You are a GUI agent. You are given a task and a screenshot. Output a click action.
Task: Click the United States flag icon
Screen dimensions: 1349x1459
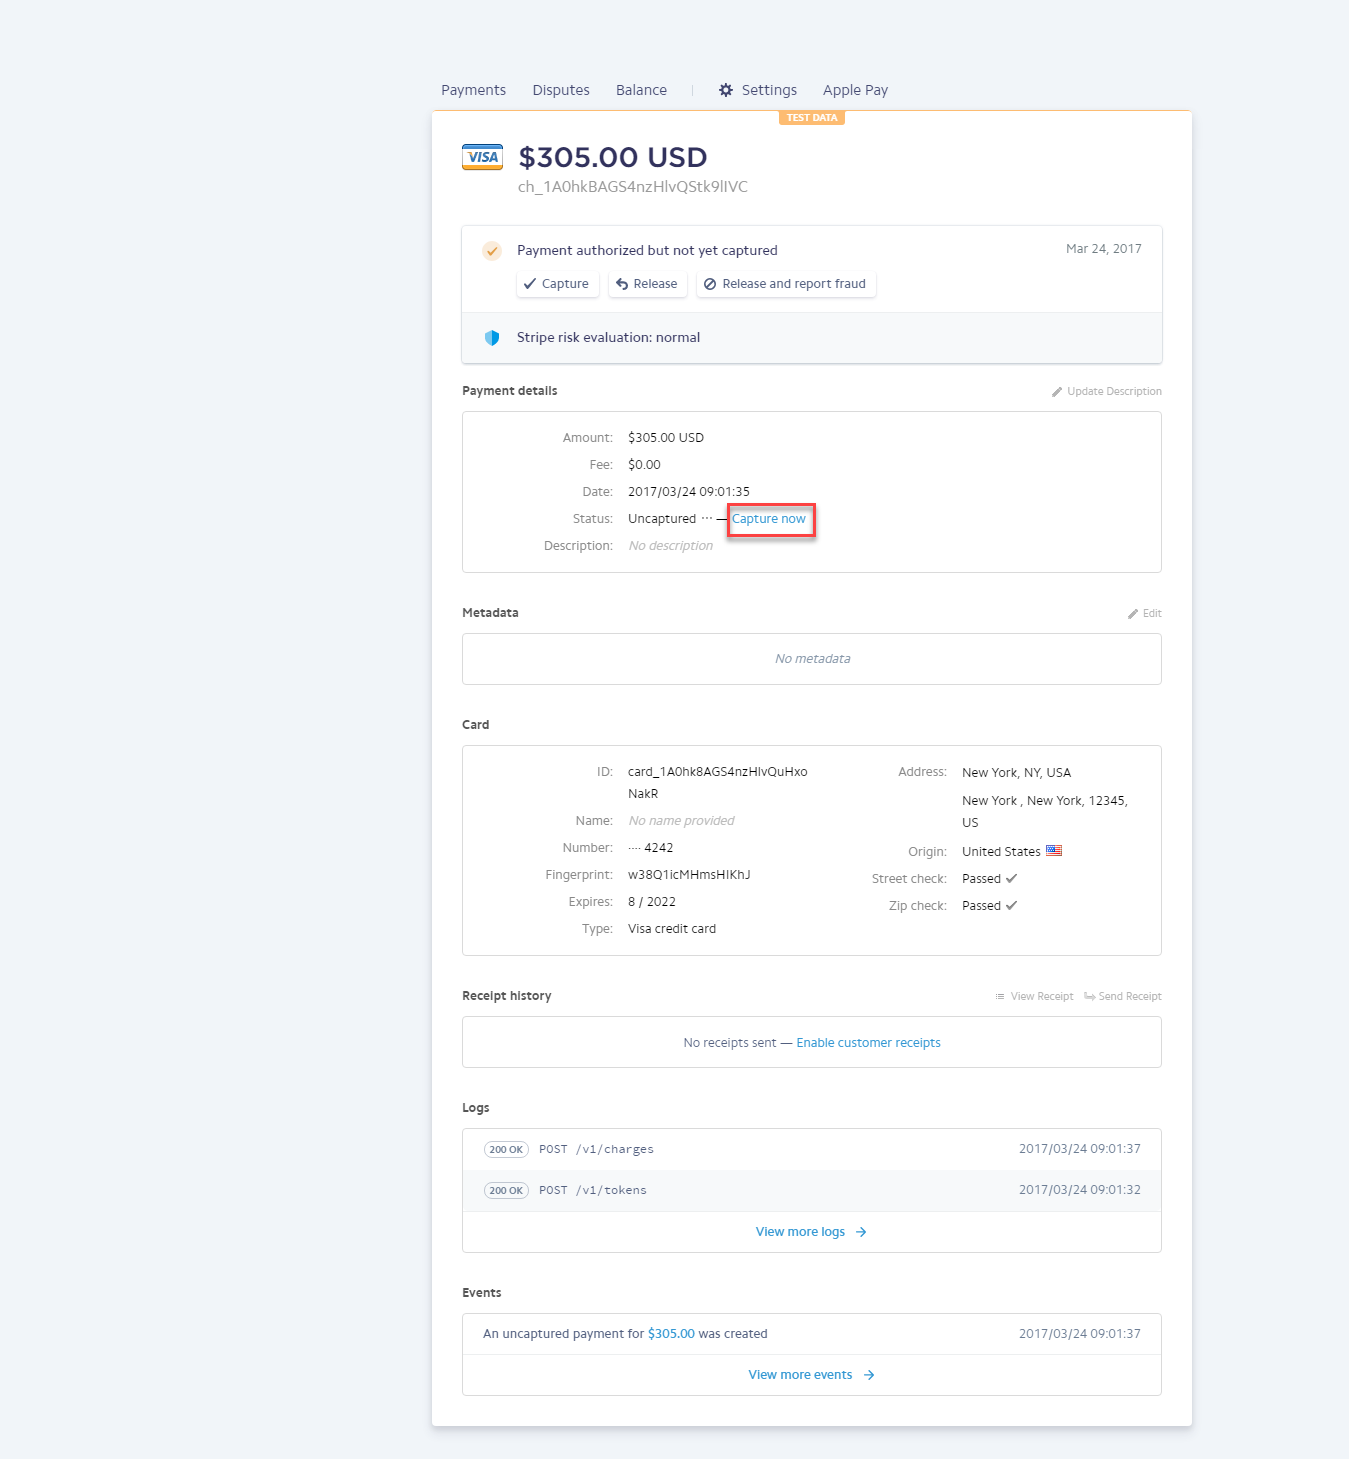pyautogui.click(x=1054, y=851)
